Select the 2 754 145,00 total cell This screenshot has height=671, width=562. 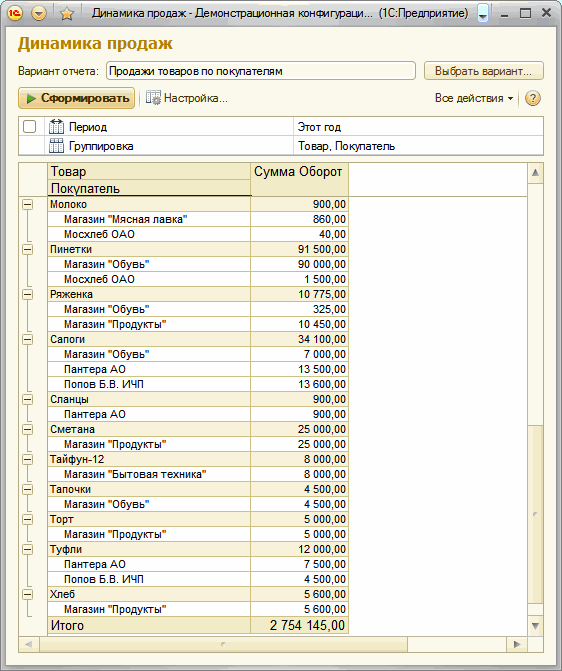[x=299, y=625]
